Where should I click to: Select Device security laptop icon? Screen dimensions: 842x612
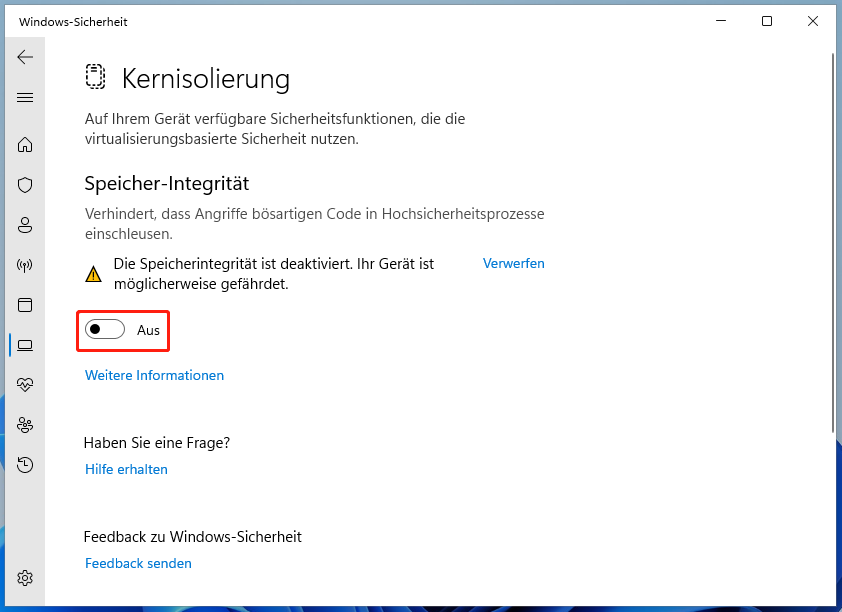(25, 345)
